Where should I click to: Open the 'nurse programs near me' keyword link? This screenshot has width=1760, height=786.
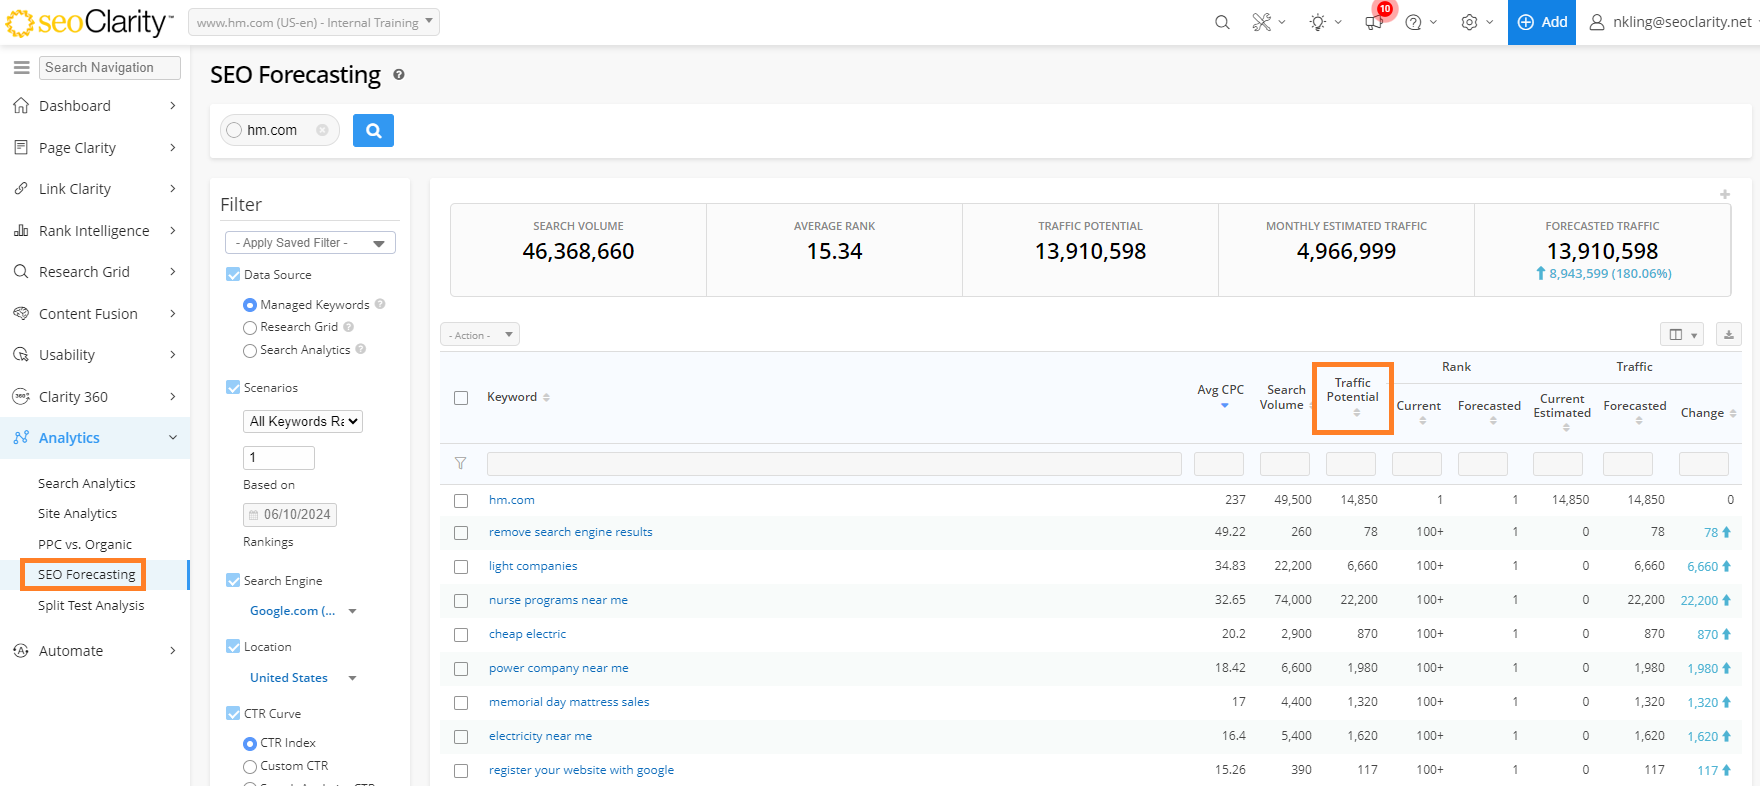[558, 600]
